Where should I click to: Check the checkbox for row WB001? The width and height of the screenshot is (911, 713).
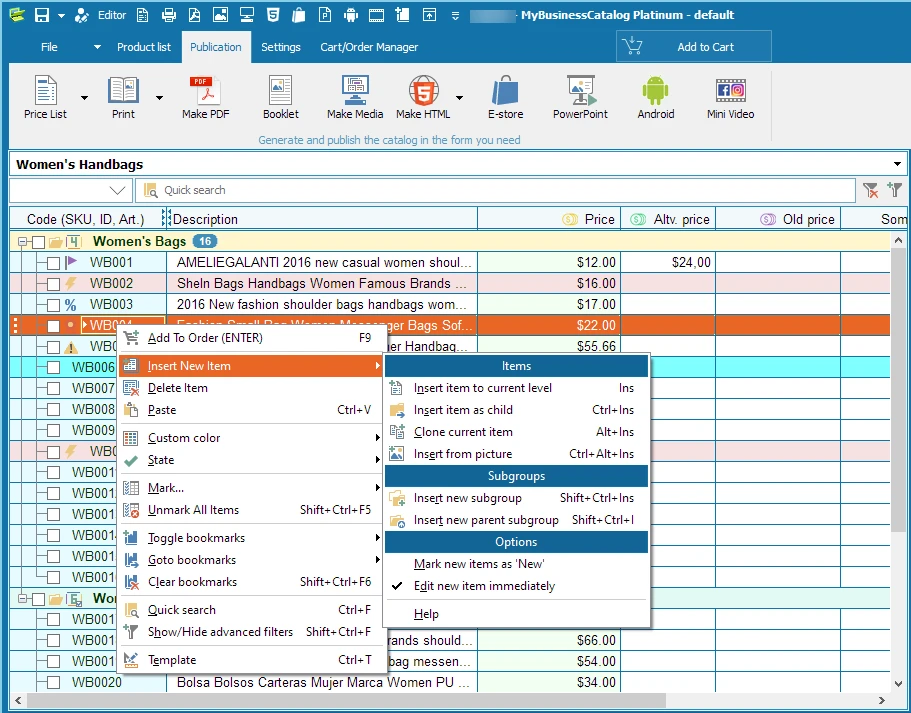tap(53, 263)
